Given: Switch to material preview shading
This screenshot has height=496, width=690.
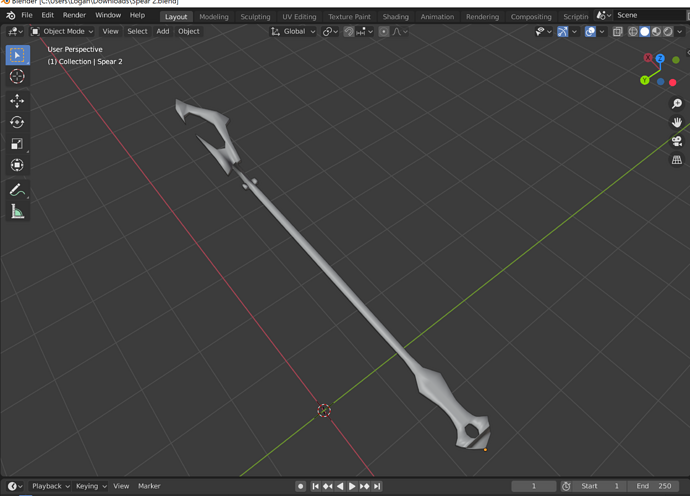Looking at the screenshot, I should coord(656,32).
